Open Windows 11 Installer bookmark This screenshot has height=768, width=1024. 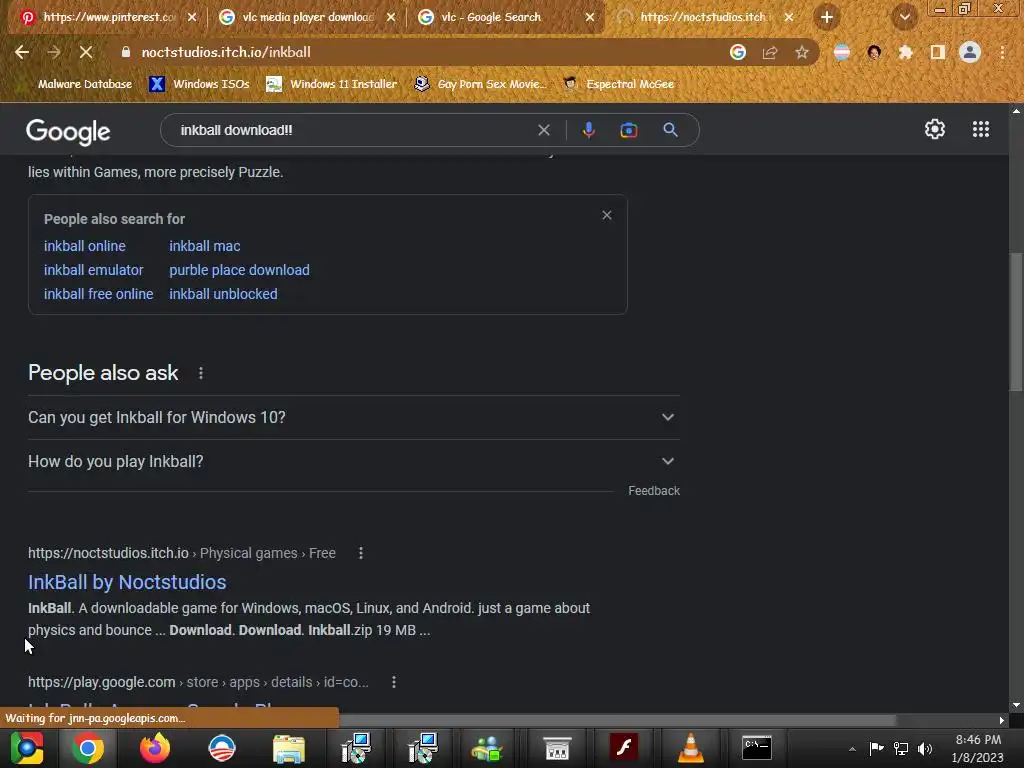pos(332,84)
